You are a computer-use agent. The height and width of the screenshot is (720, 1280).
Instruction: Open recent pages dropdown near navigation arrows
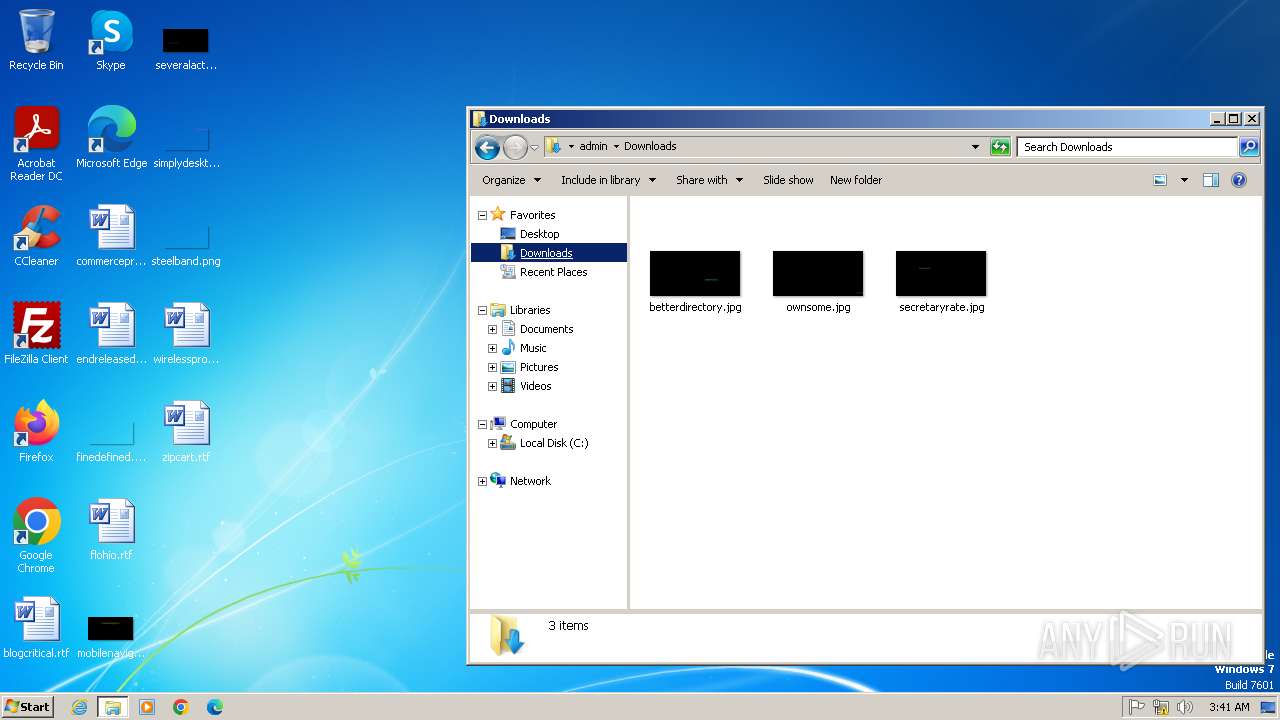[534, 147]
